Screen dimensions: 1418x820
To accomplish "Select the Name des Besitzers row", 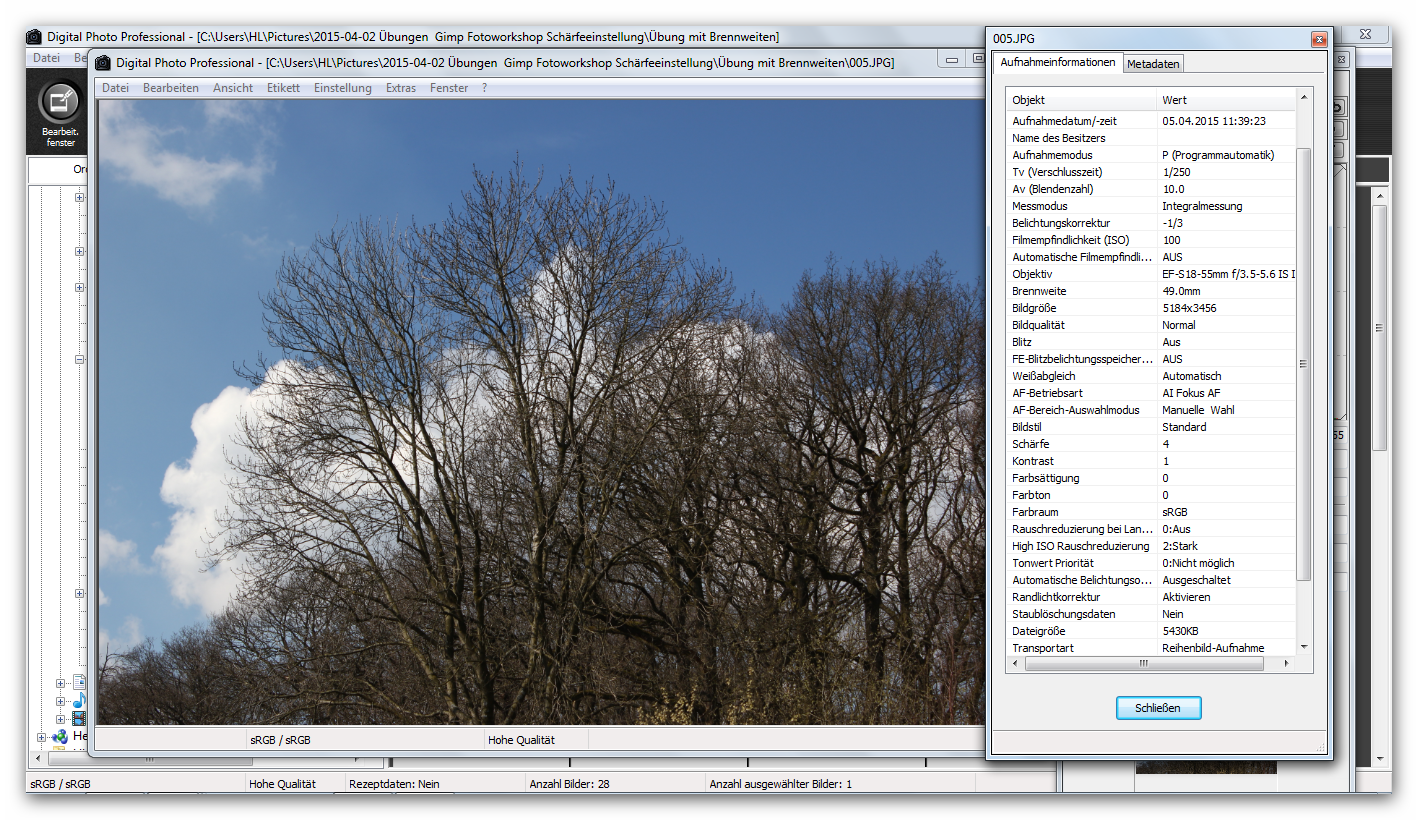I will tap(1151, 138).
